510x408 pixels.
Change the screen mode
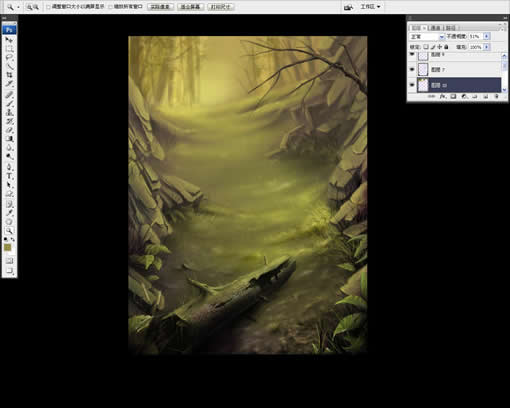coord(9,271)
